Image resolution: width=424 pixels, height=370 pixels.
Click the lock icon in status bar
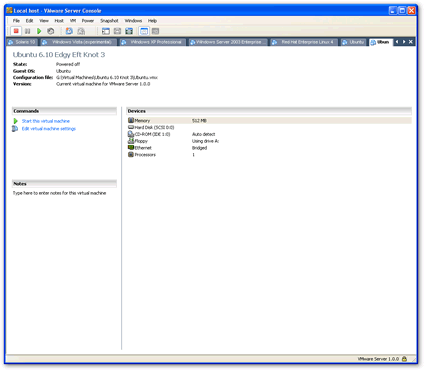point(404,359)
